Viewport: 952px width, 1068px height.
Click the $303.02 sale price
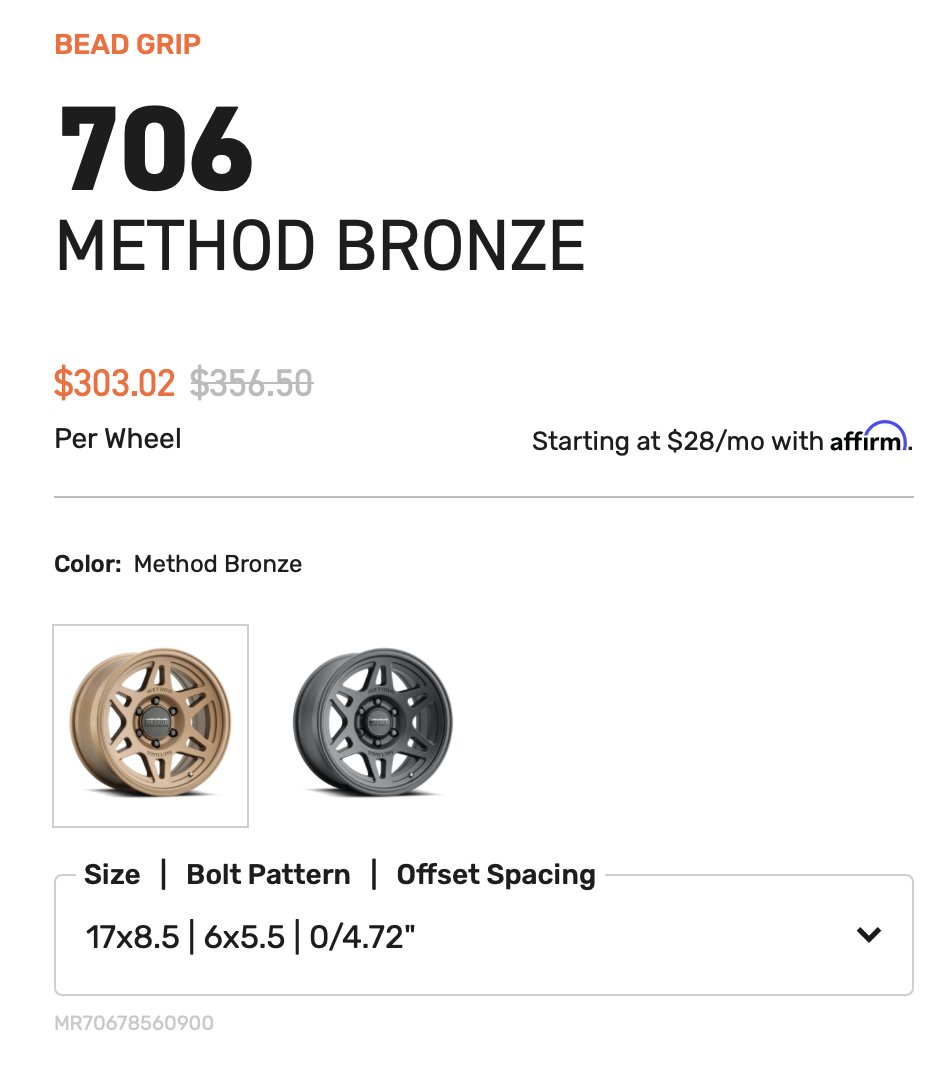(114, 382)
